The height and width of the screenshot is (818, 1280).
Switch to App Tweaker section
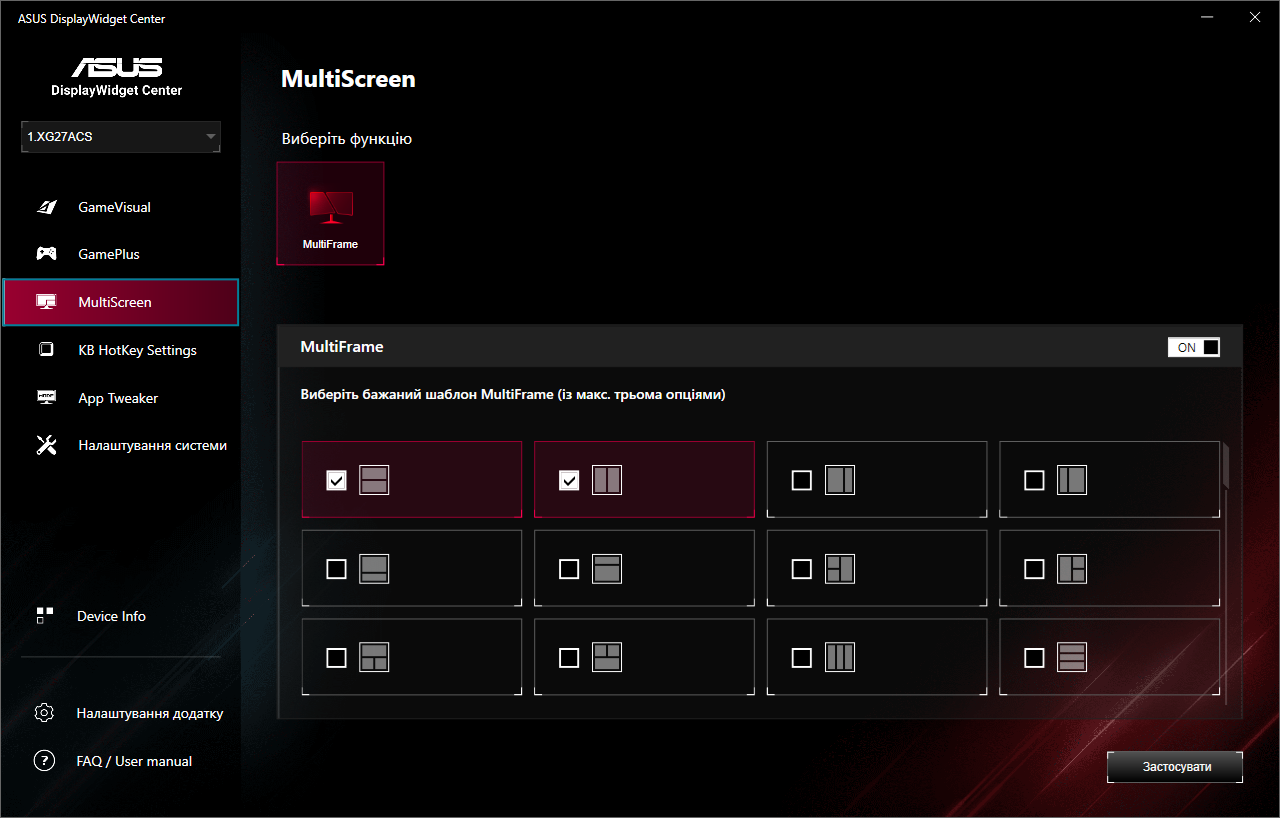pos(121,398)
